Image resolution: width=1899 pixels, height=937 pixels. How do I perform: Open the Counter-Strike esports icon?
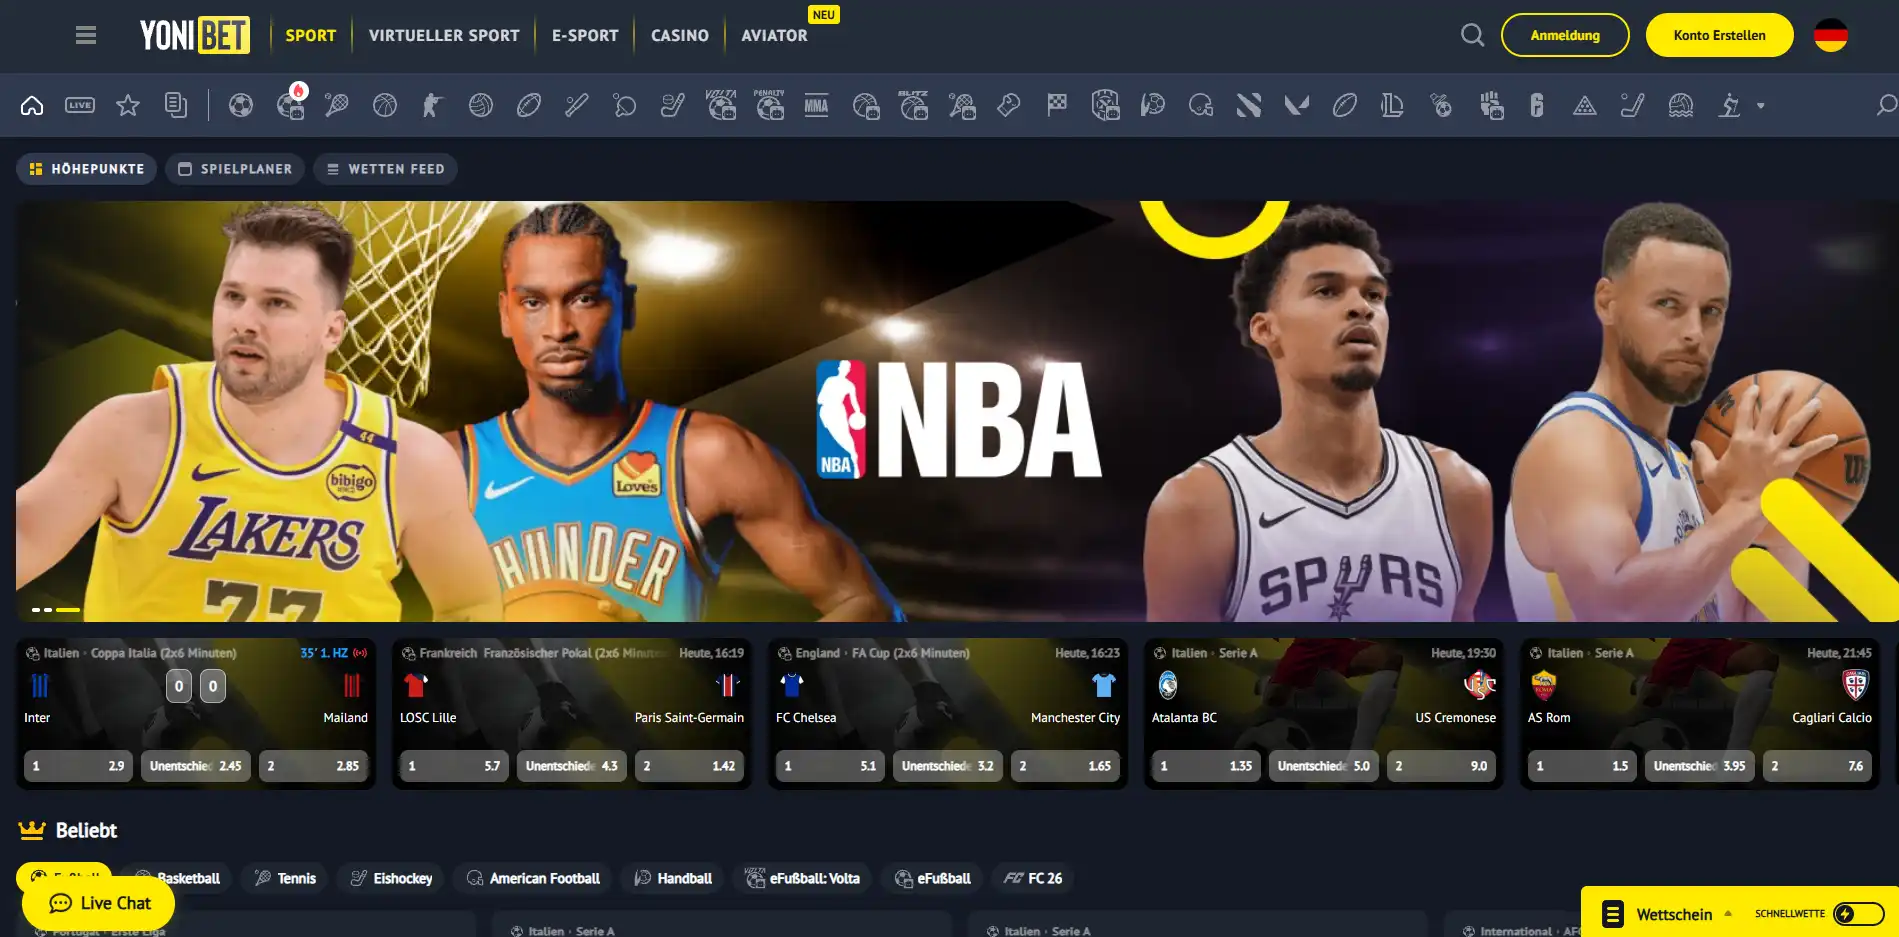click(434, 104)
